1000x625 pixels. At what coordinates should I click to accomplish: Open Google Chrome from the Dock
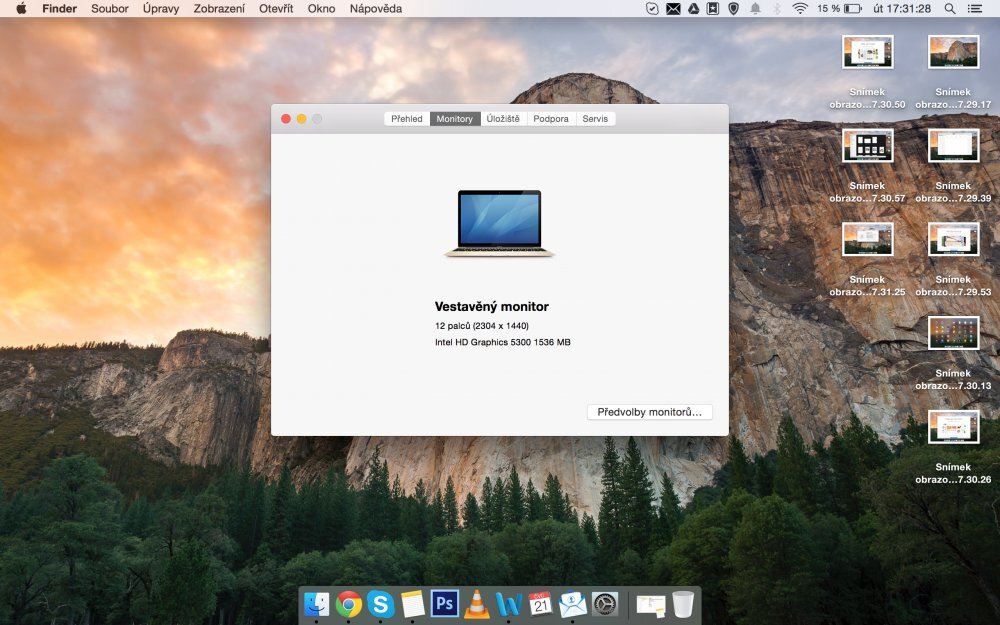[x=348, y=605]
